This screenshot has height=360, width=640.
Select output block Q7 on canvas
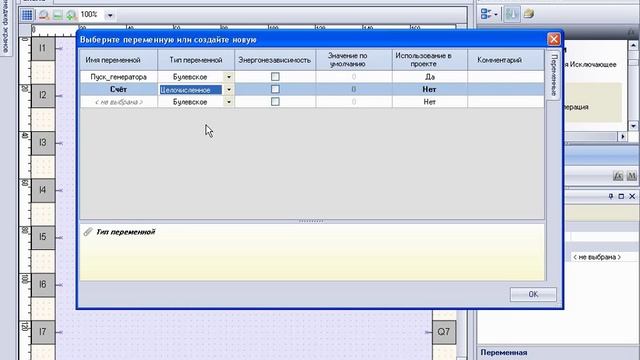tap(444, 332)
